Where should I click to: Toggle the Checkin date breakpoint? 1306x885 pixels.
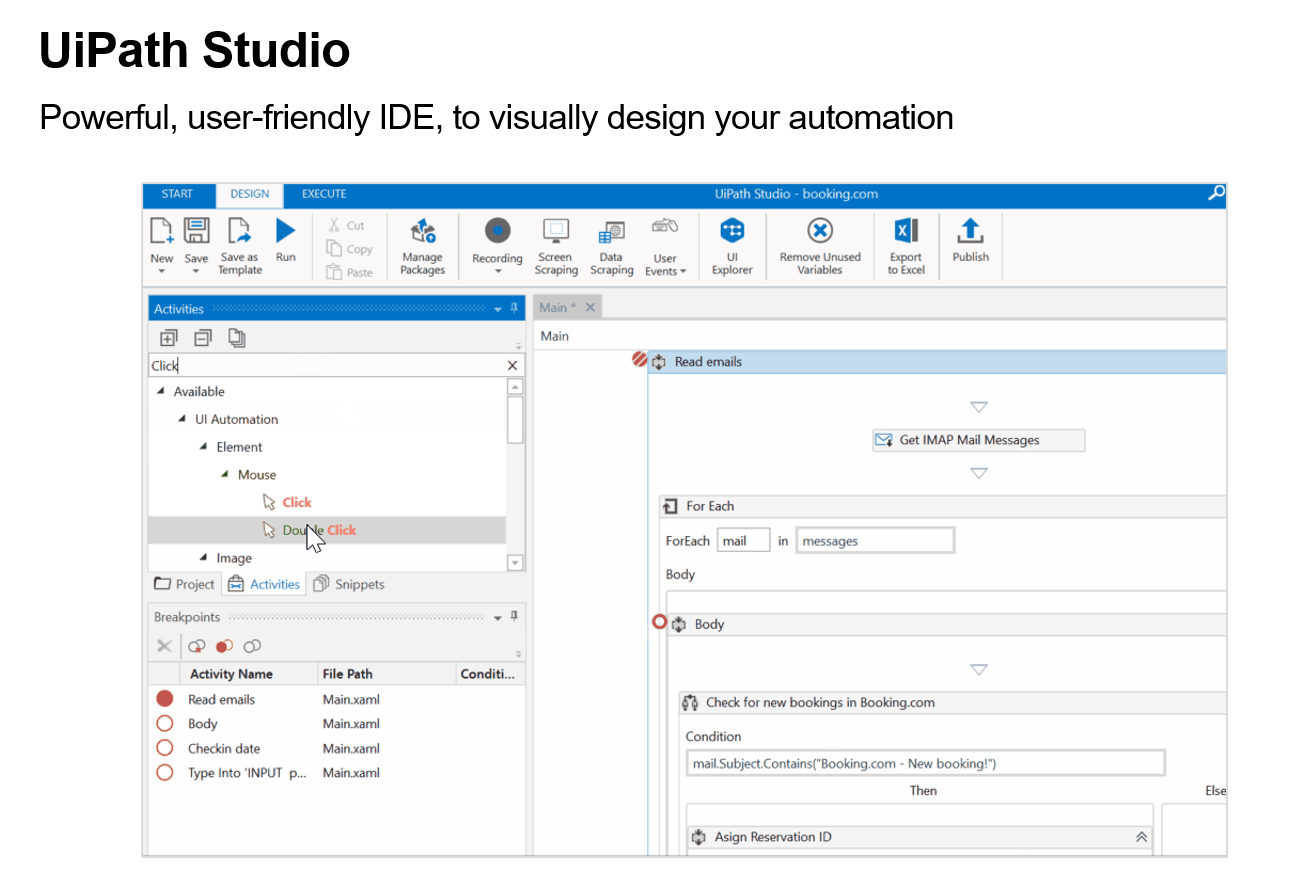165,748
